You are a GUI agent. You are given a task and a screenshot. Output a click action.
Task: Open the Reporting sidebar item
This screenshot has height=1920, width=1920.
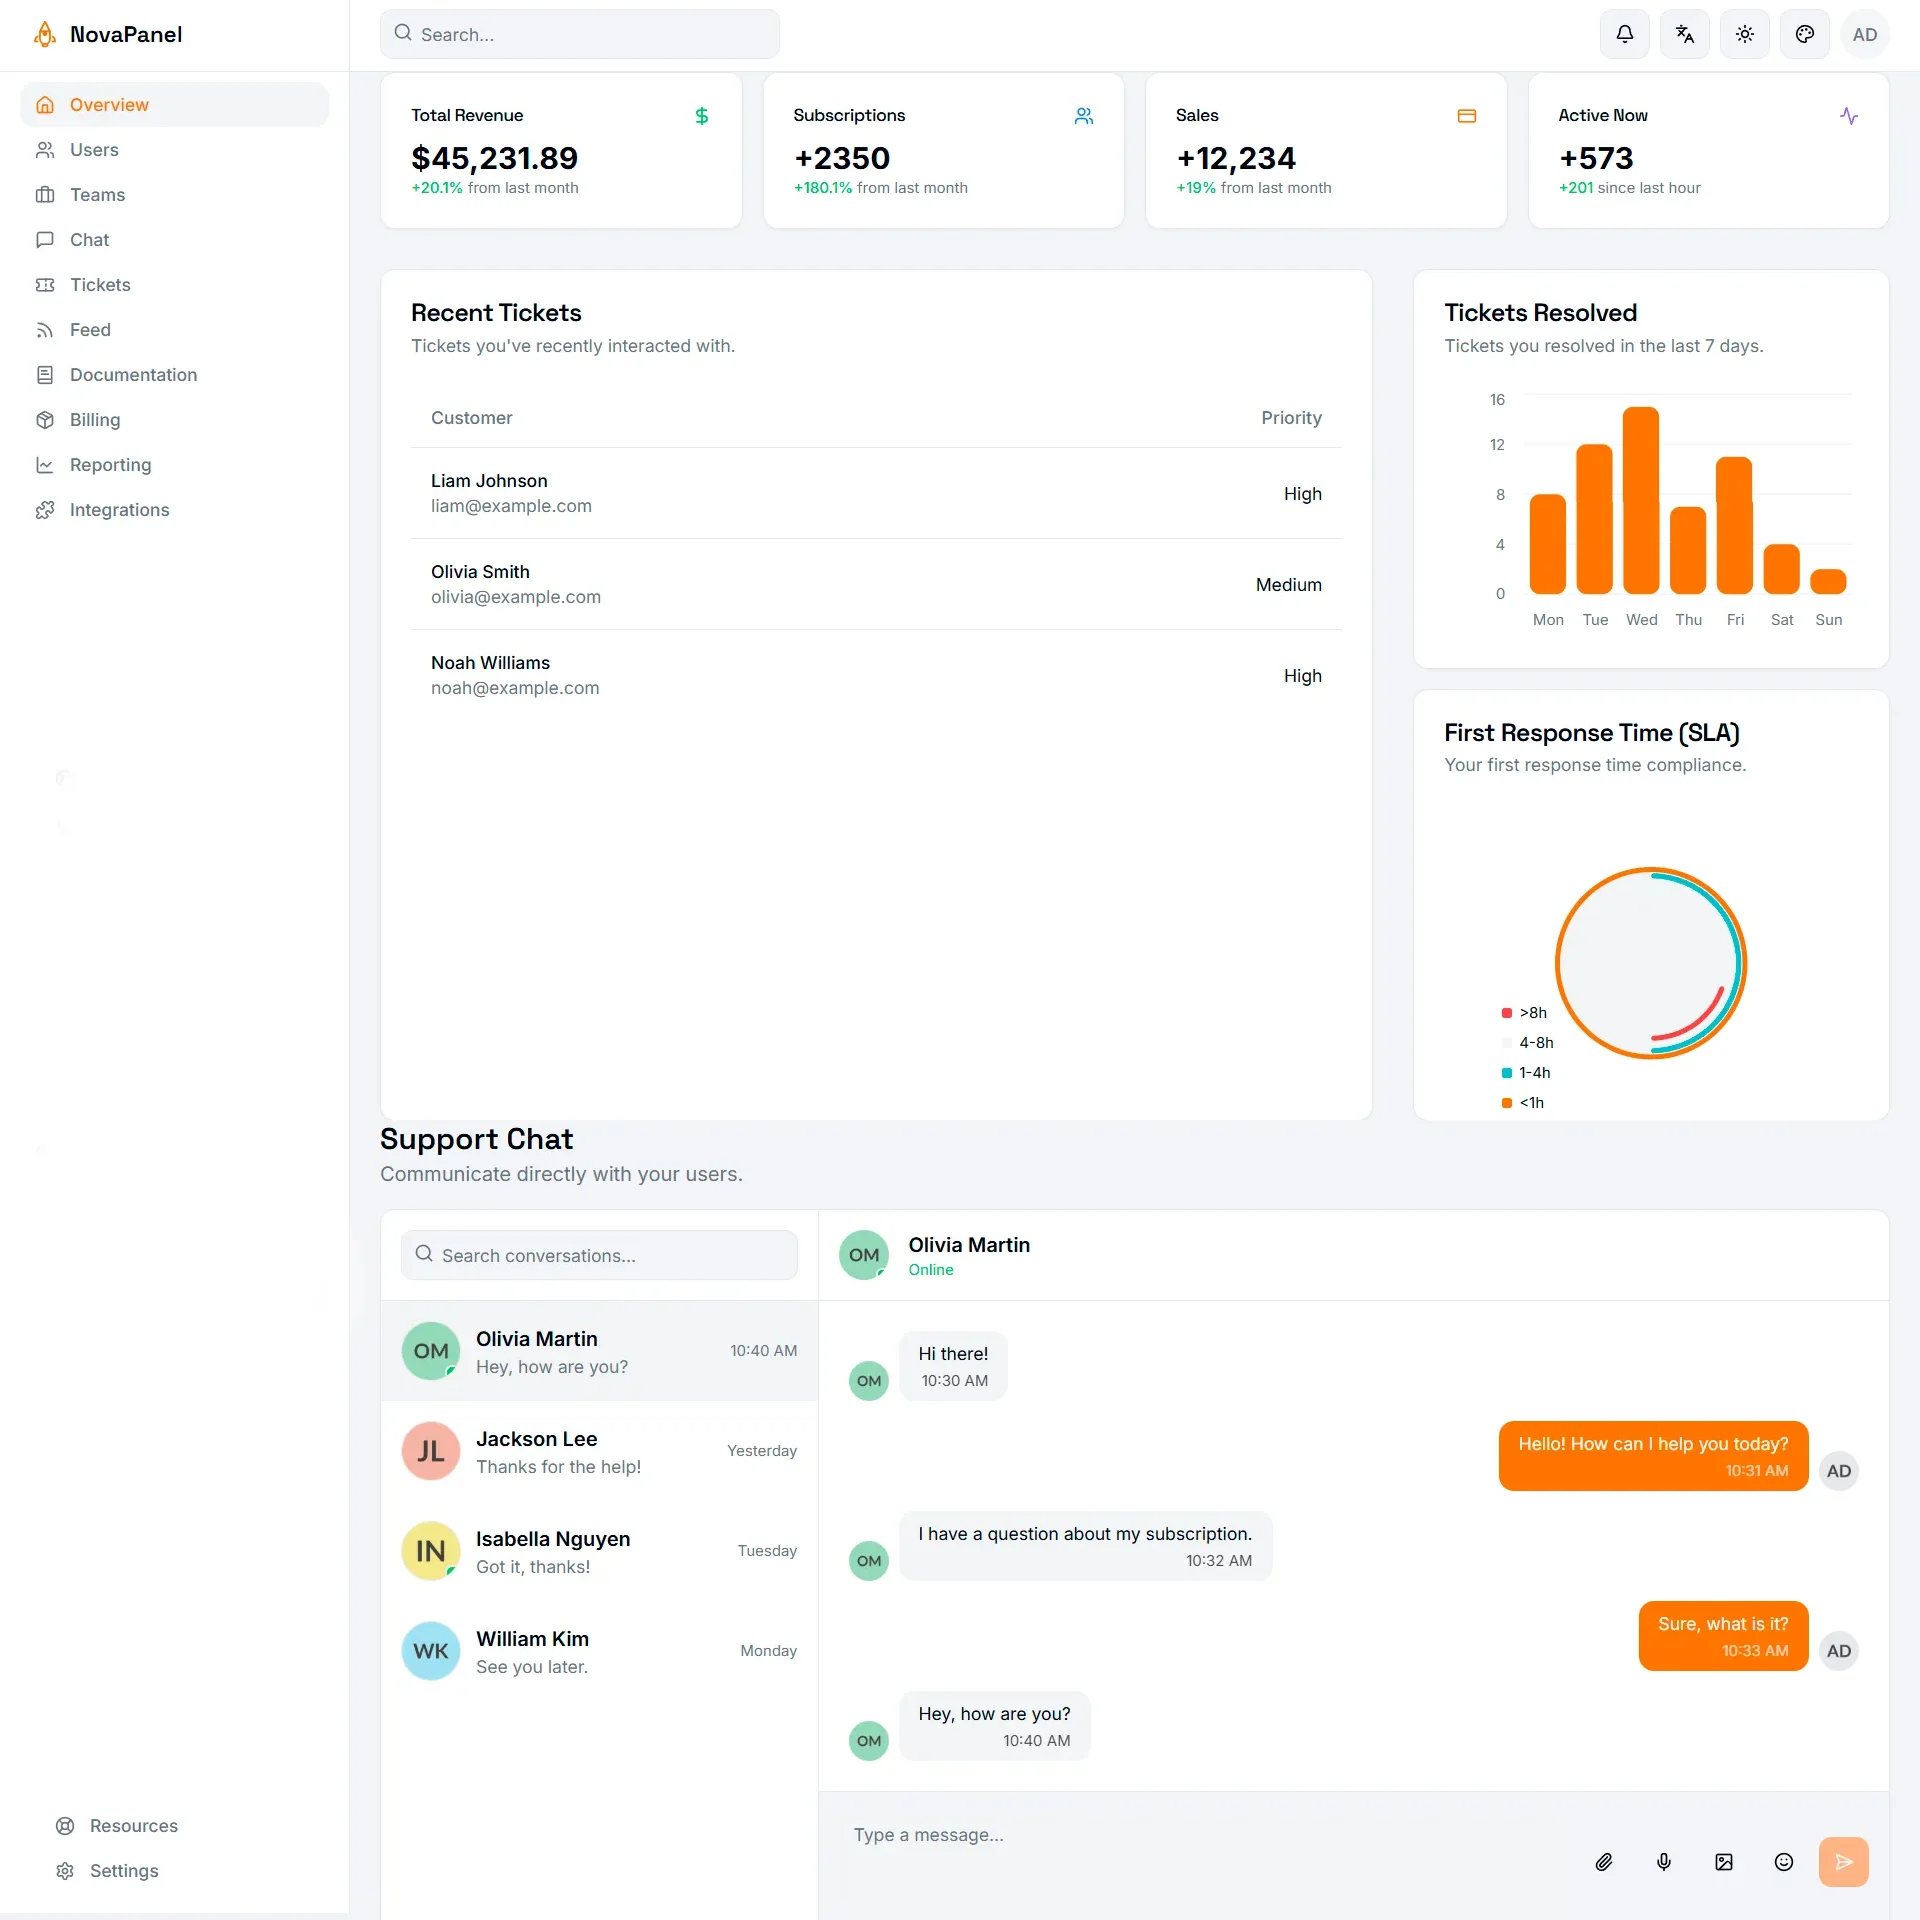pos(110,465)
